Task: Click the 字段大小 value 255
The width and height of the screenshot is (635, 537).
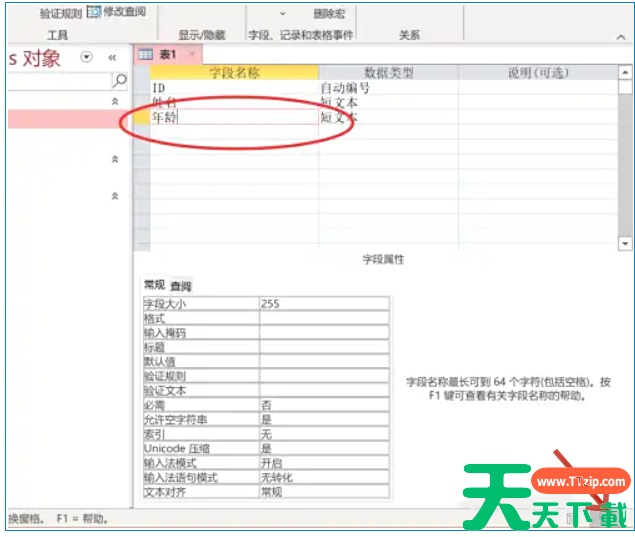Action: click(324, 303)
